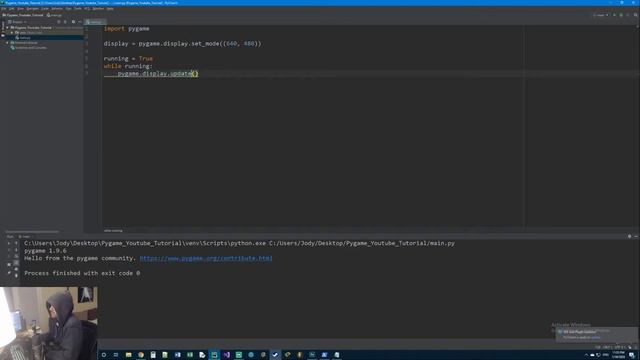The image size is (640, 360).
Task: Select the main.py editor tab
Action: (x=95, y=22)
